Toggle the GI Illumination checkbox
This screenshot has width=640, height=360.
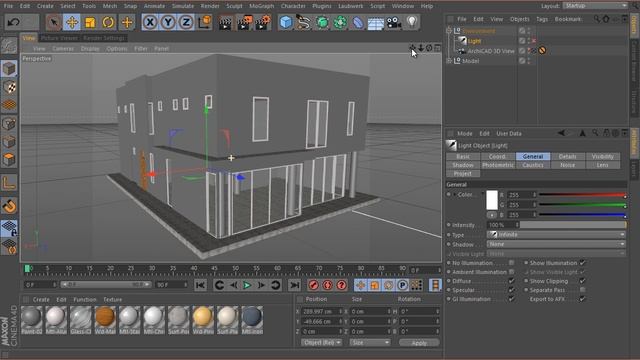(511, 299)
